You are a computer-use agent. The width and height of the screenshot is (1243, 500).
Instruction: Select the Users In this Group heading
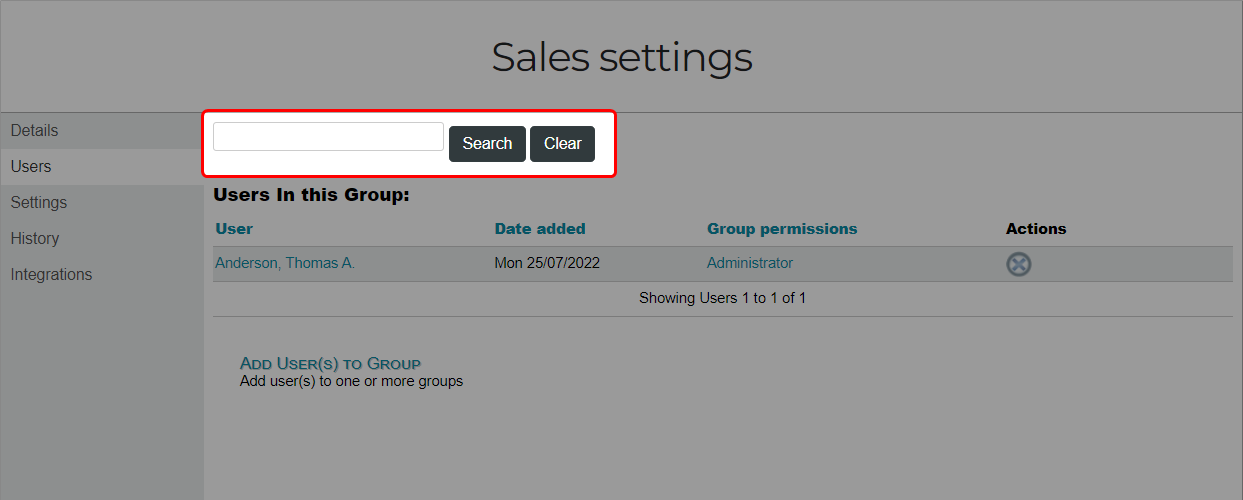tap(312, 195)
